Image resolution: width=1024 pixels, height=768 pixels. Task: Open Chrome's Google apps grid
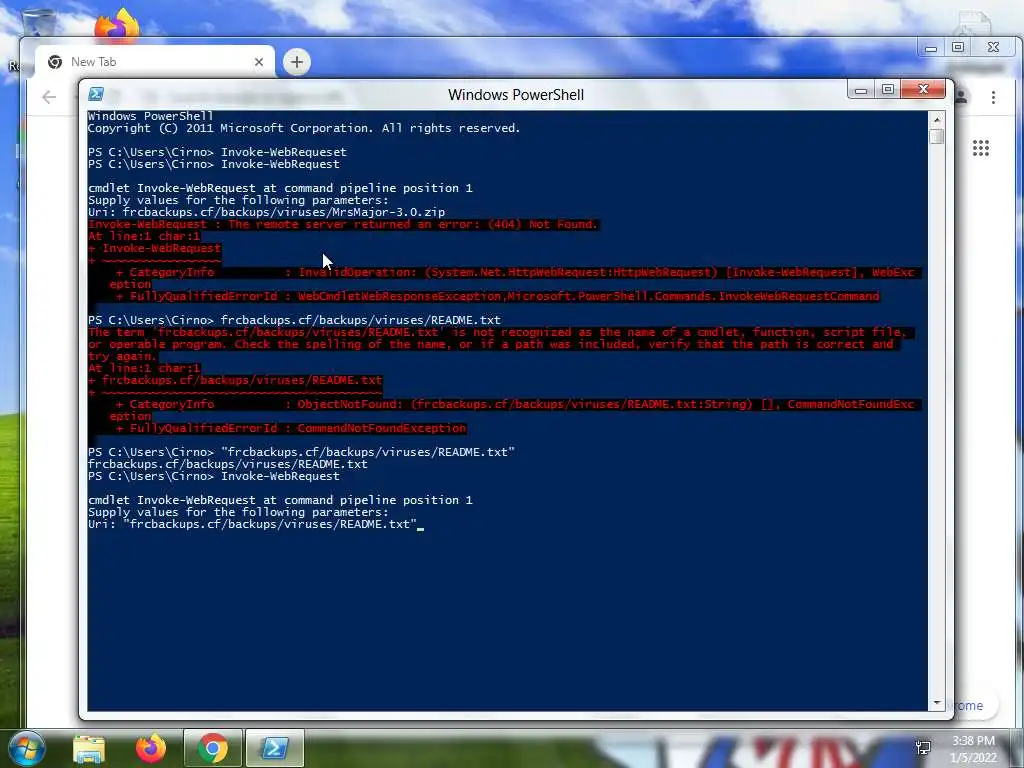click(x=980, y=148)
